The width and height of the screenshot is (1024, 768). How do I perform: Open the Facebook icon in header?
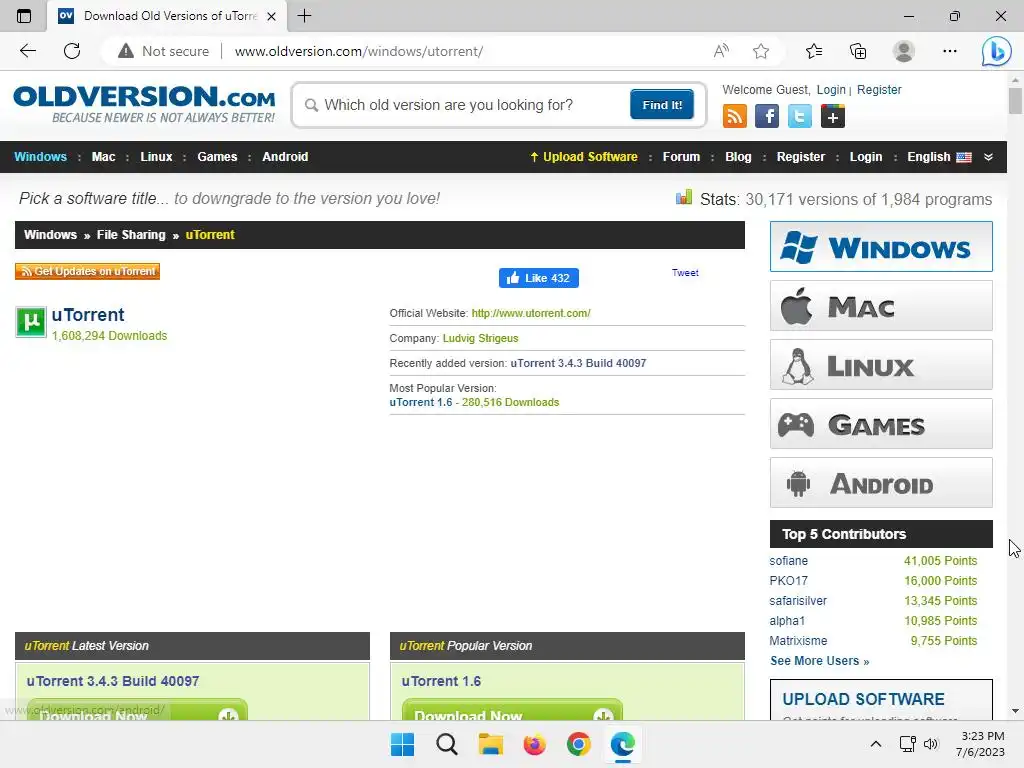pos(767,116)
